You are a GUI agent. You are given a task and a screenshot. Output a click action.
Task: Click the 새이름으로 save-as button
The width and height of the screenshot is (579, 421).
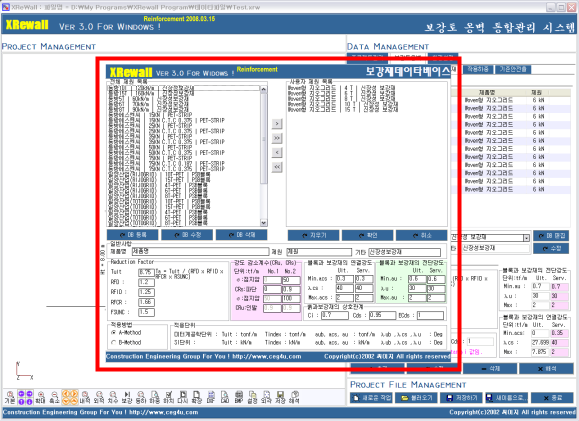[x=506, y=398]
